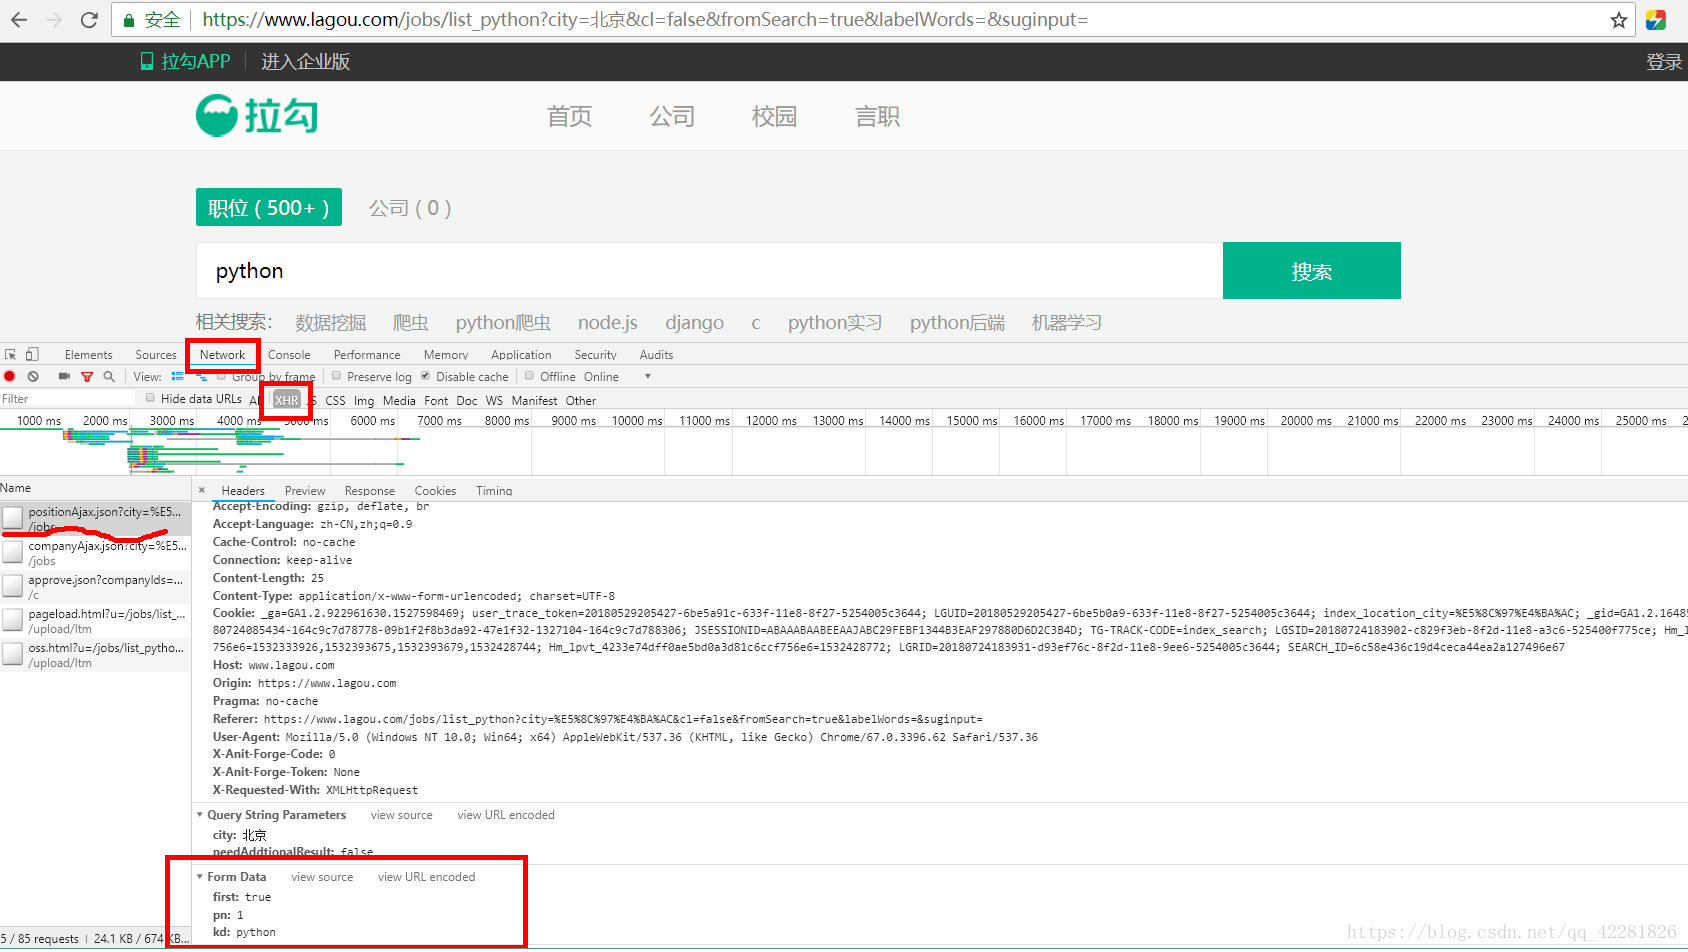Filter requests by Img type

tap(364, 401)
